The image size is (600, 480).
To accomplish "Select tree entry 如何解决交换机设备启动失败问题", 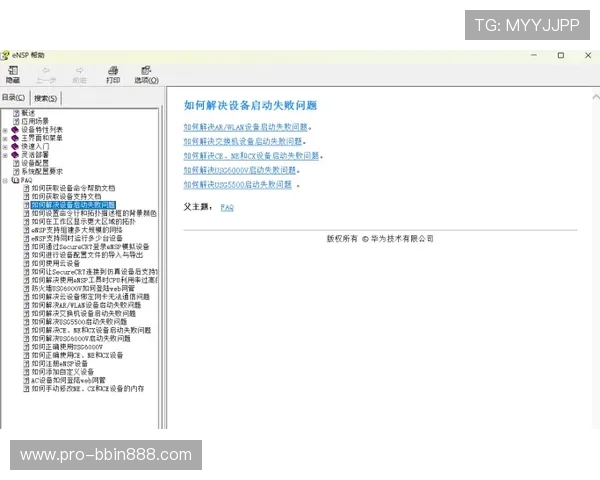I will point(83,313).
